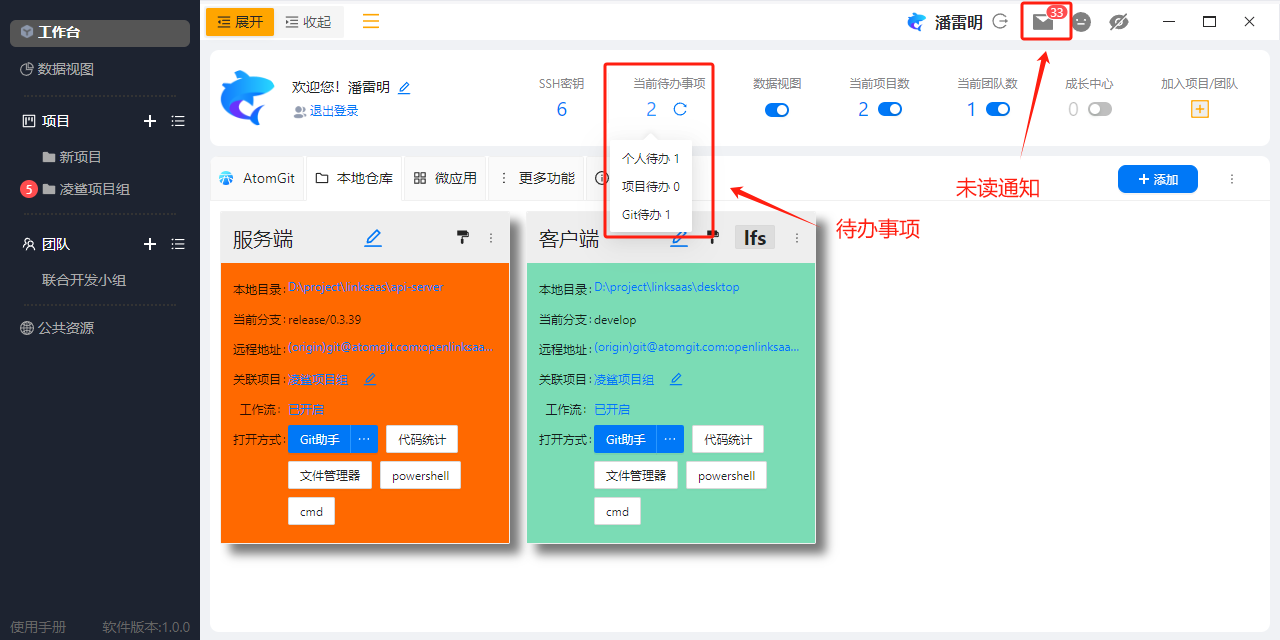
Task: Open the orange hamburger menu icon
Action: tap(371, 21)
